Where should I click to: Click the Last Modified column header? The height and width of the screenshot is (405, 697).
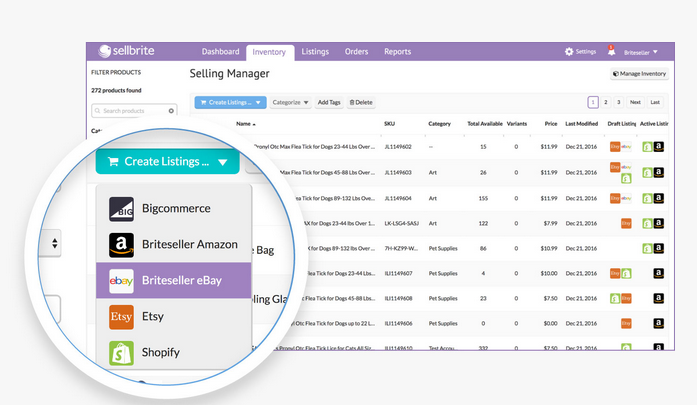point(581,124)
